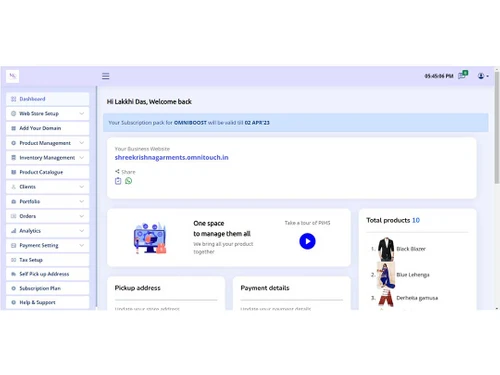This screenshot has width=500, height=375.
Task: Expand the Web Store Setup chevron
Action: 82,113
